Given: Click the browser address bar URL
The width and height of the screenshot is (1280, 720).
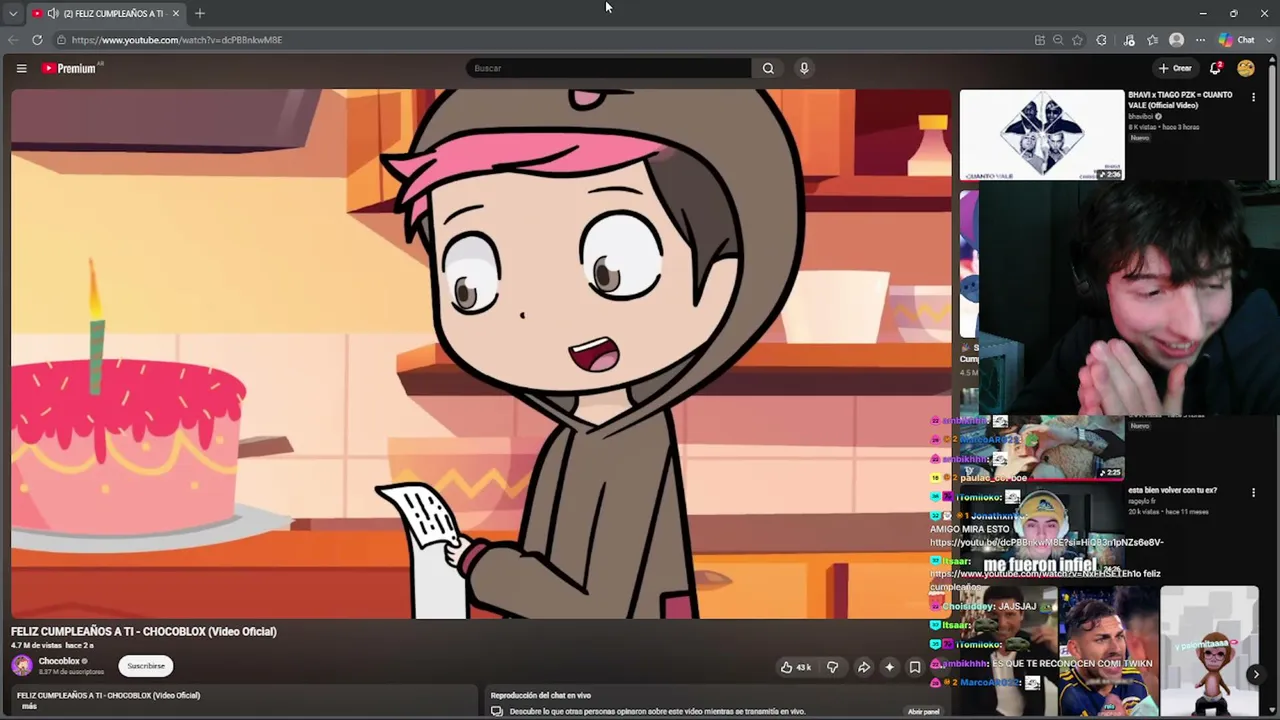Looking at the screenshot, I should click(177, 40).
